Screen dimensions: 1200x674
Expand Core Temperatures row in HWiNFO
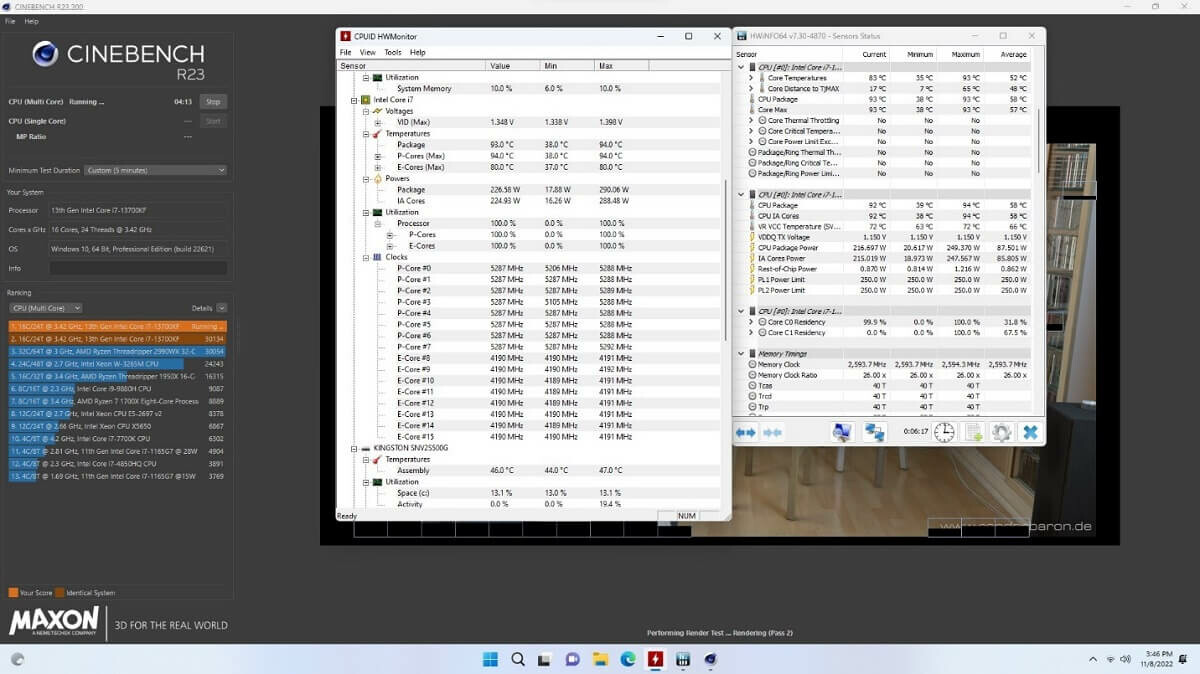(x=751, y=77)
